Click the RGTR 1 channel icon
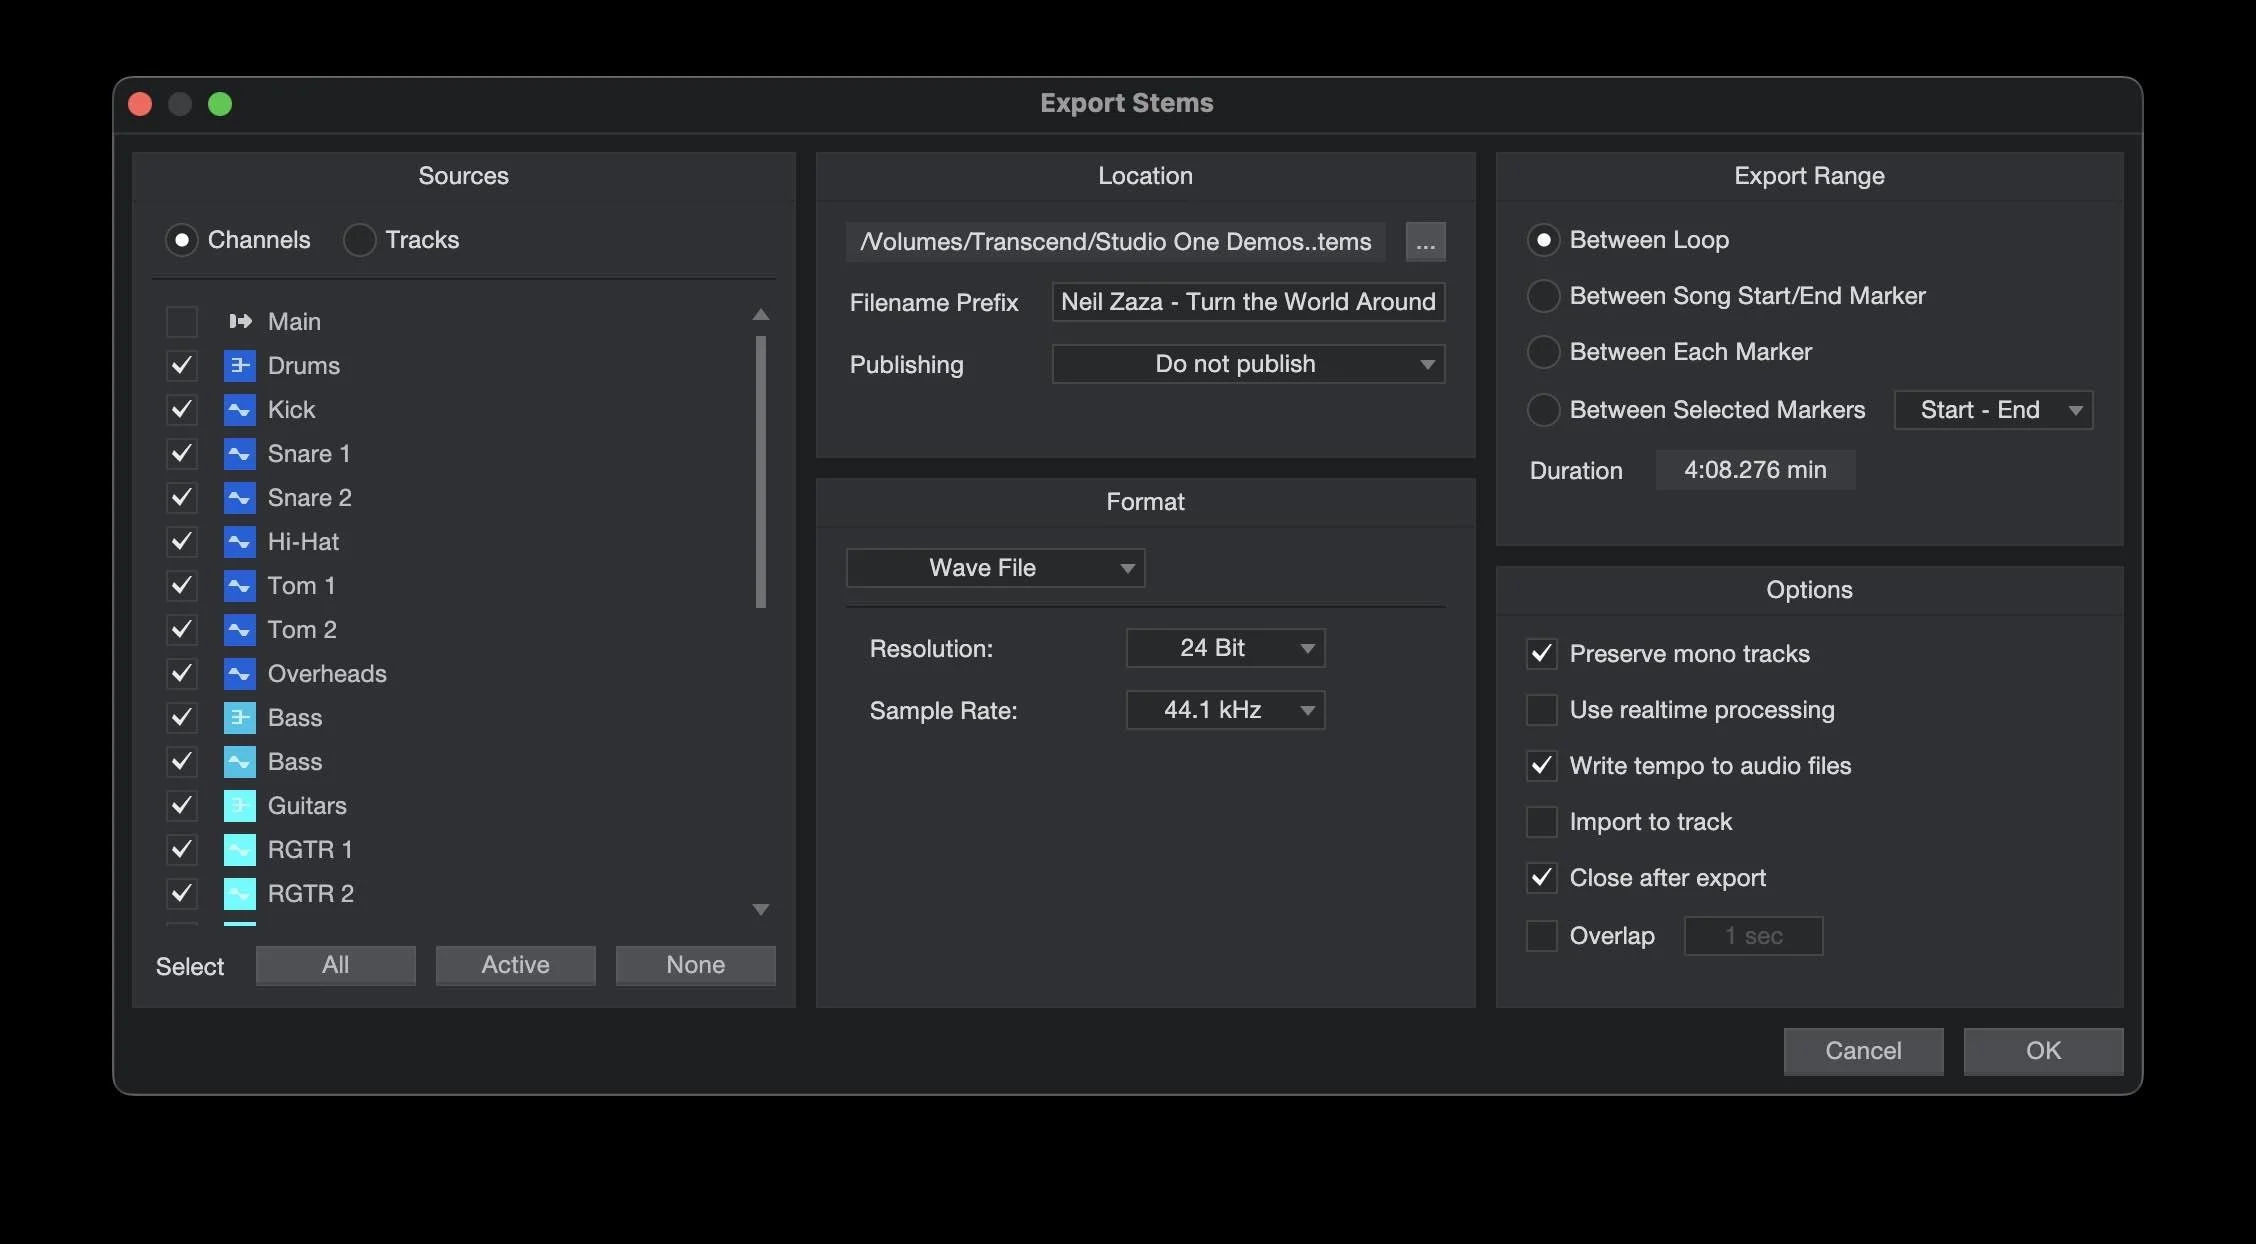The width and height of the screenshot is (2256, 1244). [x=240, y=849]
